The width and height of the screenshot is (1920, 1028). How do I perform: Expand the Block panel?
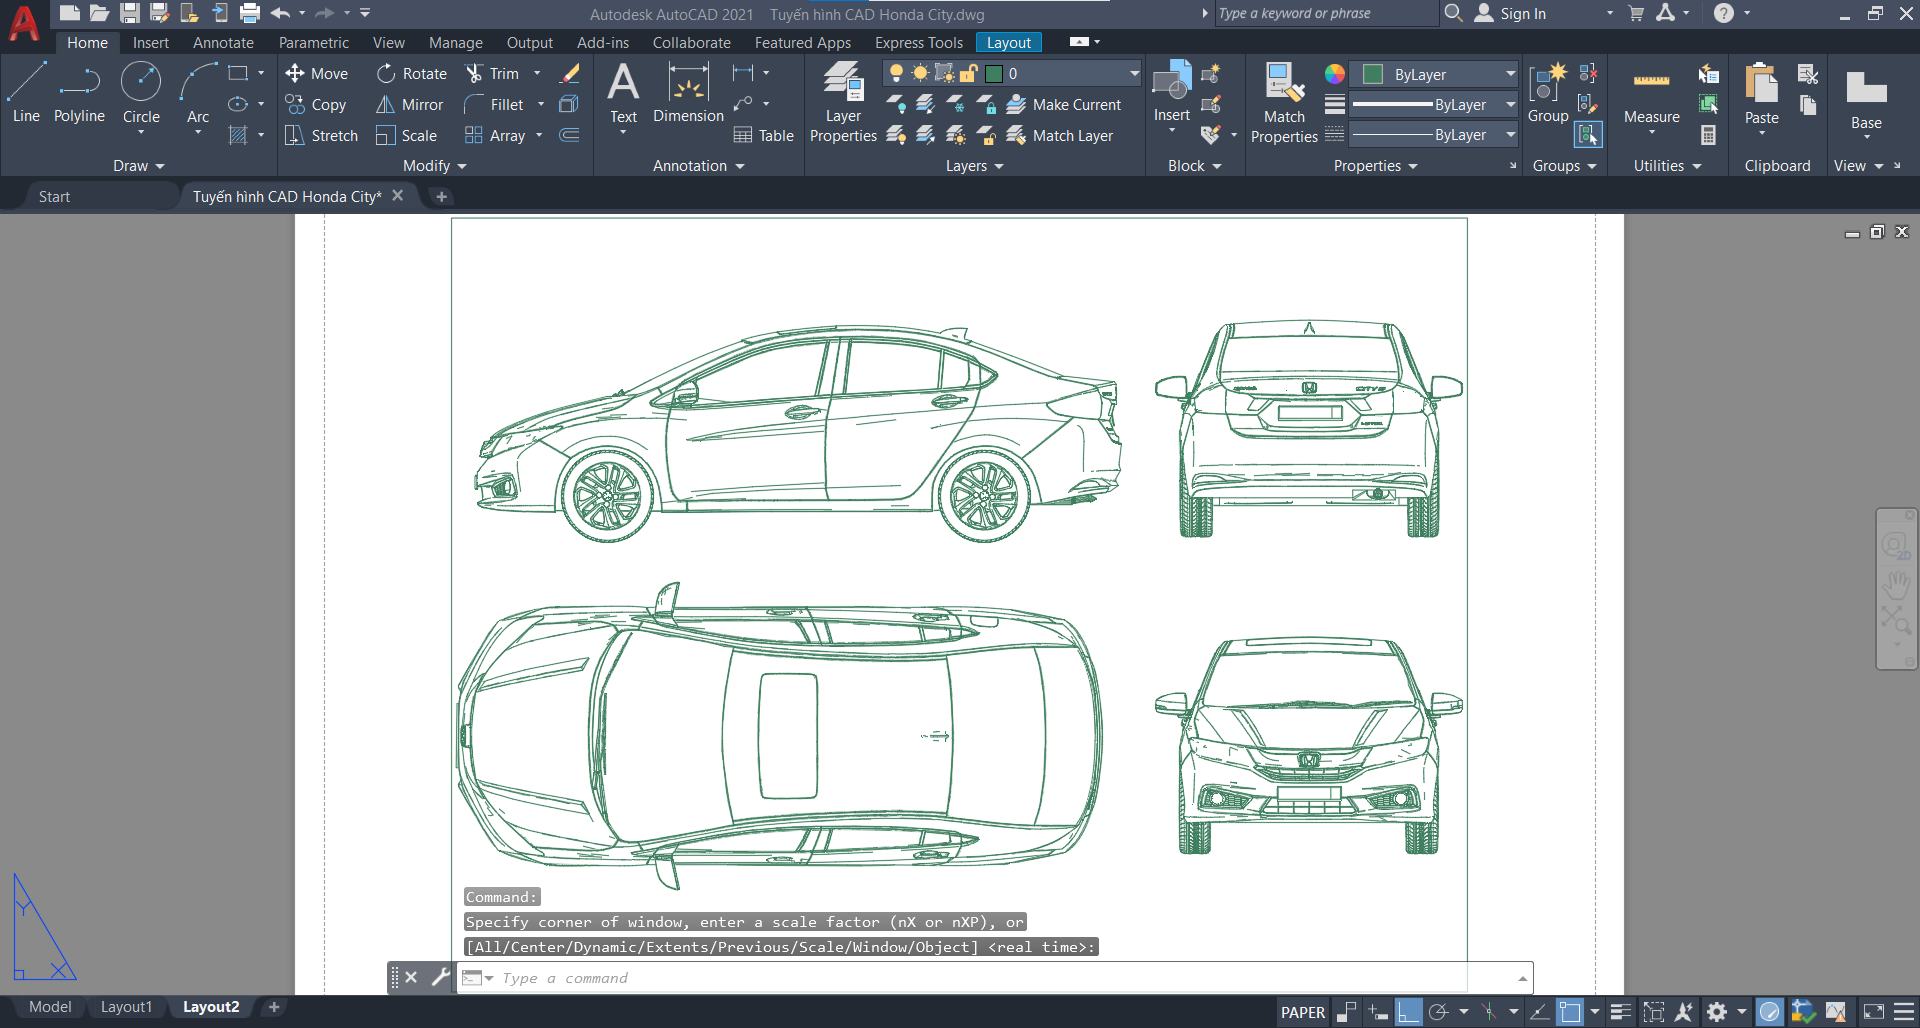1194,166
